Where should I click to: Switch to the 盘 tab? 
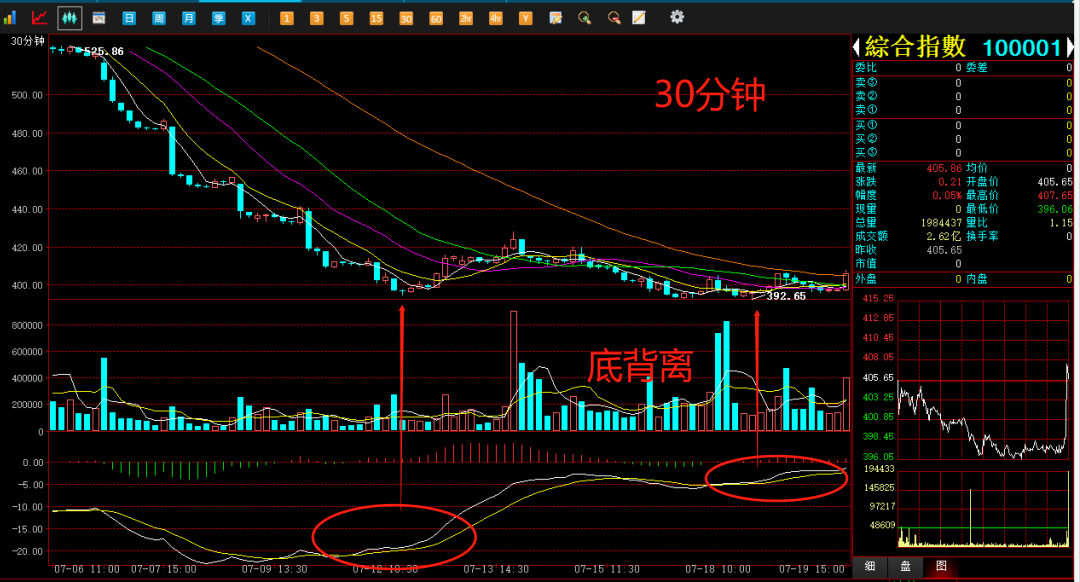[x=905, y=566]
